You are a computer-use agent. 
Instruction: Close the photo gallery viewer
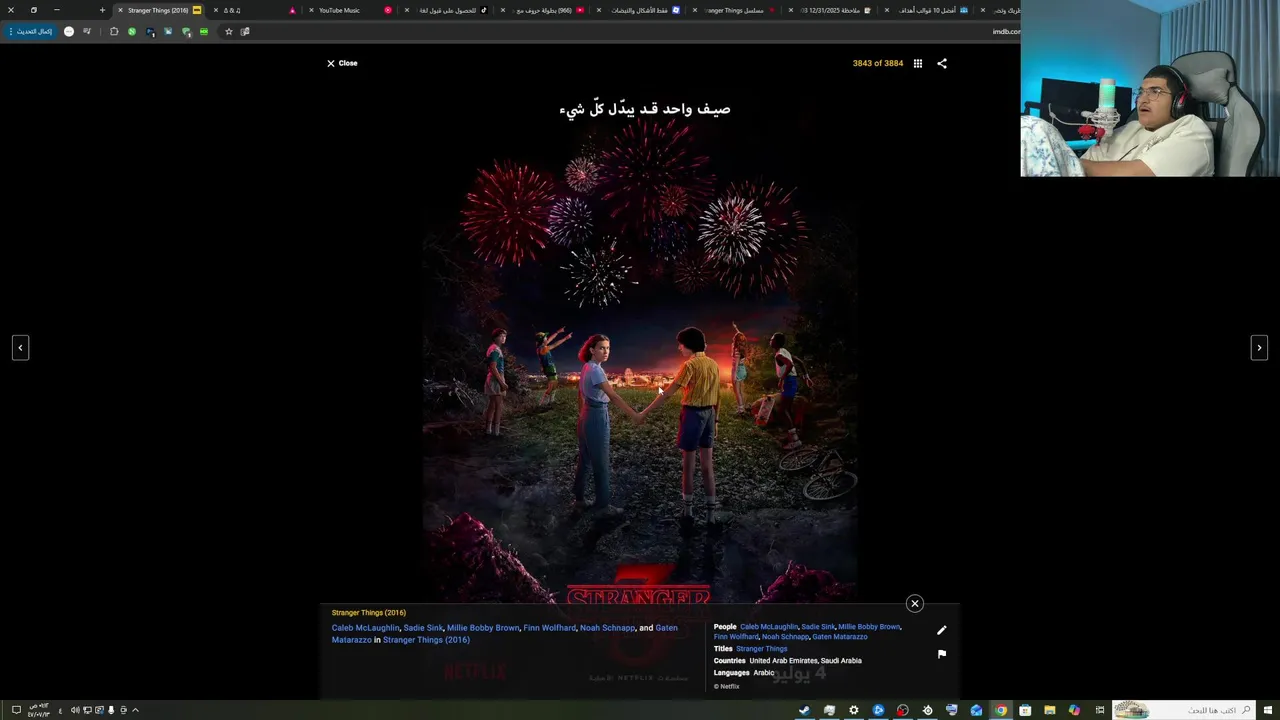click(342, 63)
